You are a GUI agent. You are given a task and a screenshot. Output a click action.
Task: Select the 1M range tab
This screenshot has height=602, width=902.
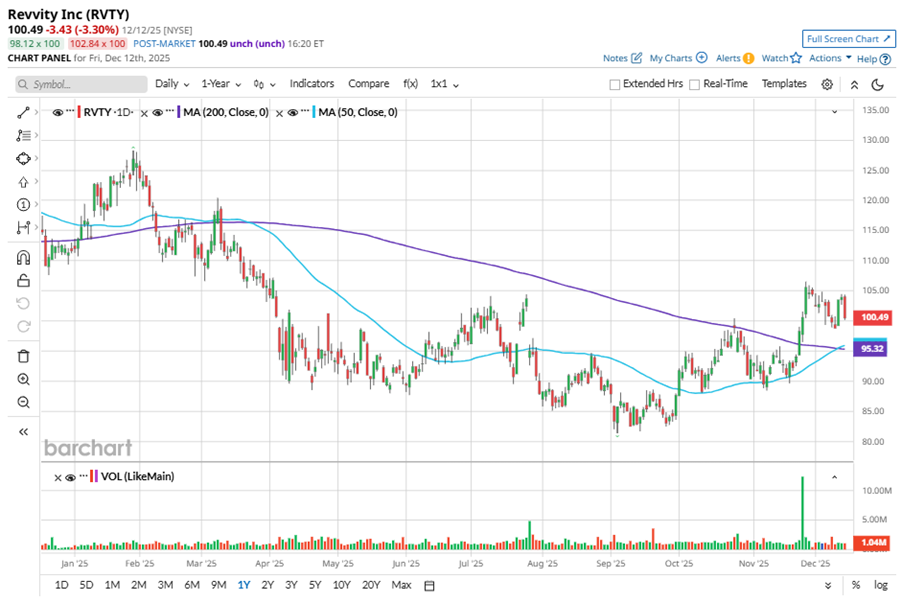[112, 585]
